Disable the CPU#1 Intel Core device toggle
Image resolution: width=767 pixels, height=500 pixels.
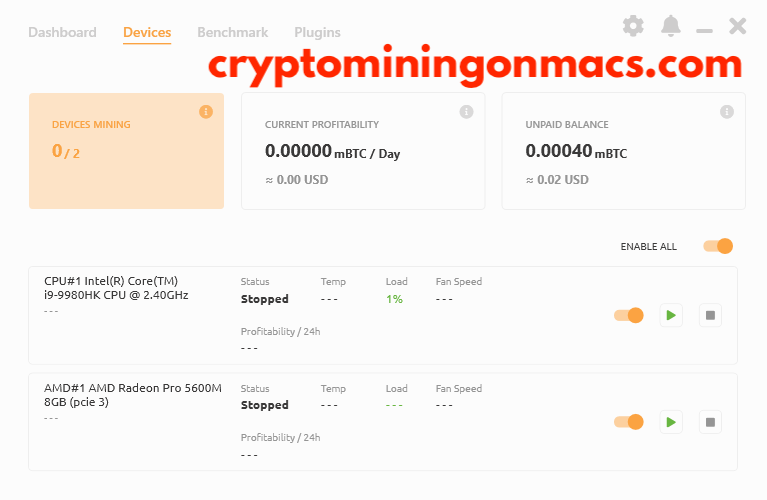click(629, 316)
